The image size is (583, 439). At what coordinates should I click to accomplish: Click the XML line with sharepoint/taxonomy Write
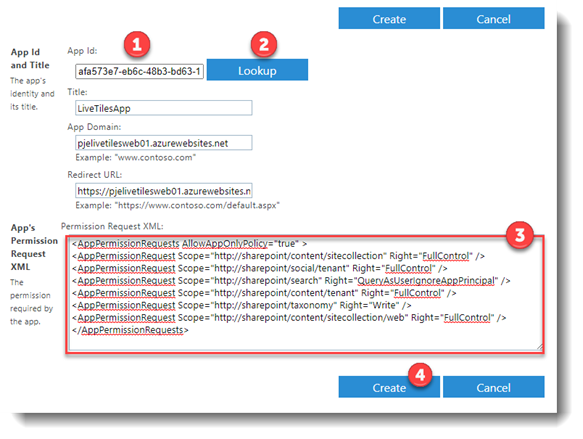point(242,305)
